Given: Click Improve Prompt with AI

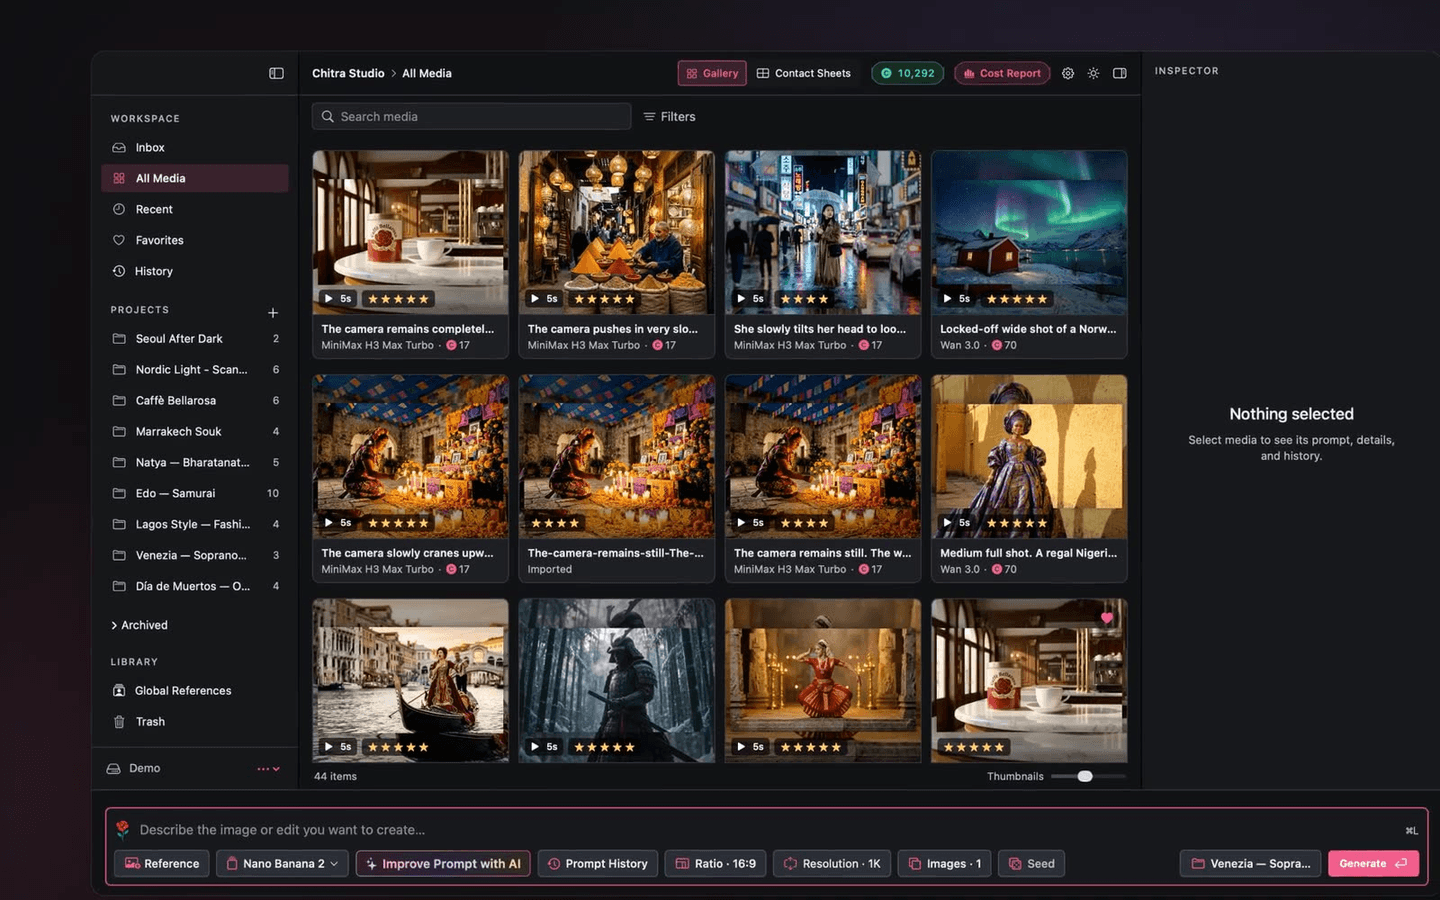Looking at the screenshot, I should point(443,864).
